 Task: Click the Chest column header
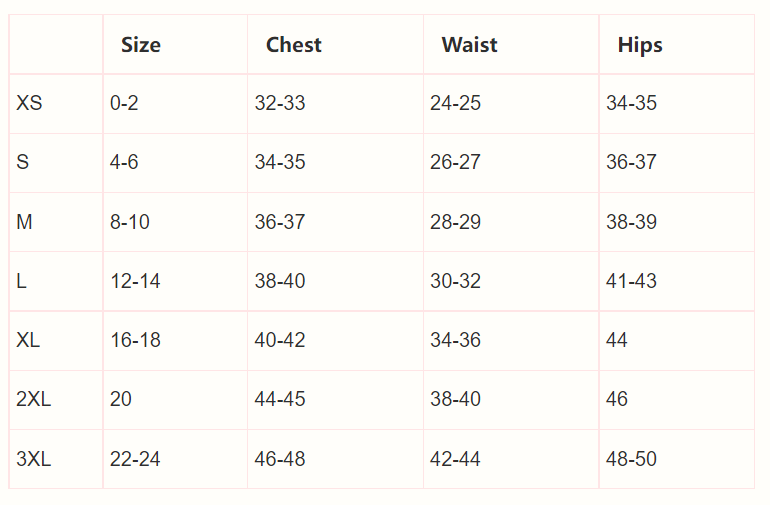pos(294,45)
